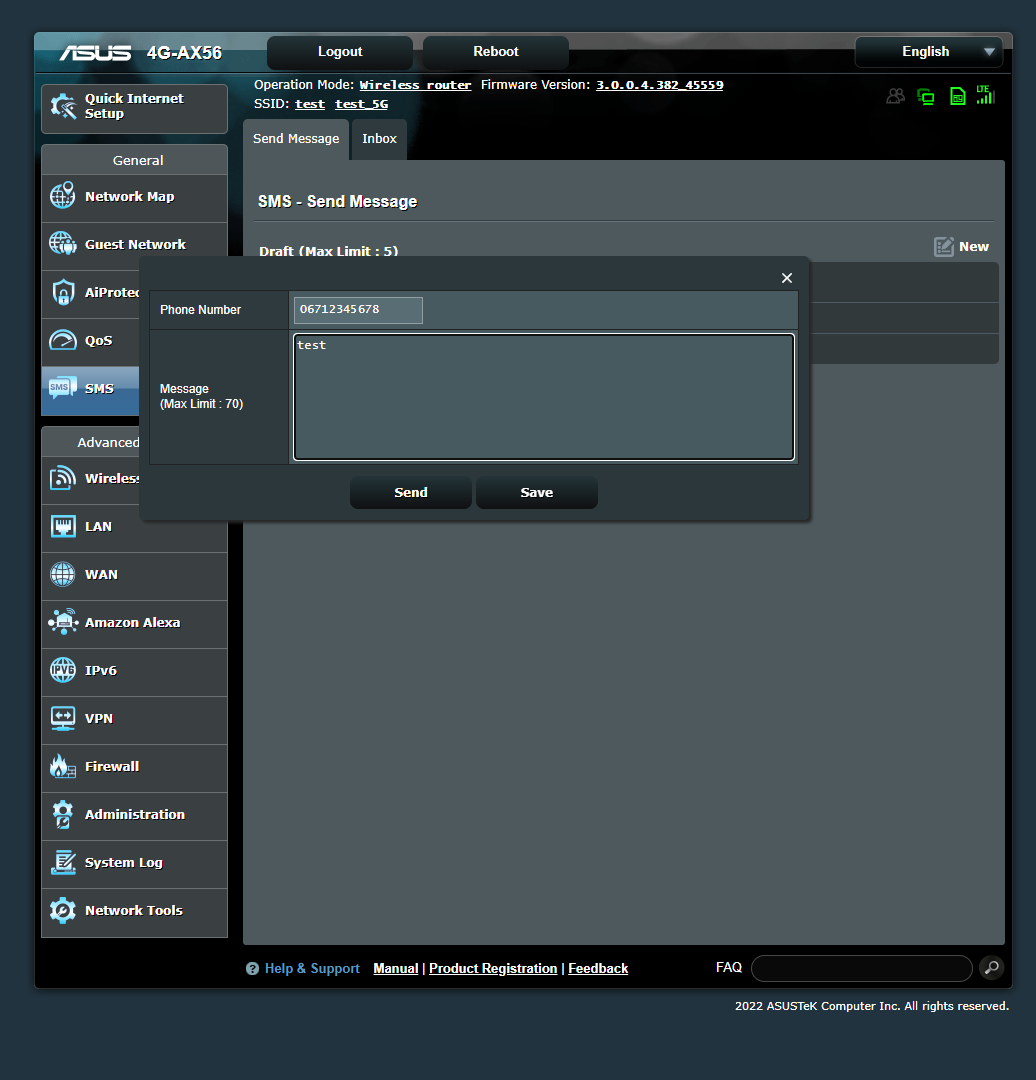Image resolution: width=1036 pixels, height=1080 pixels.
Task: Click the Save button
Action: point(537,492)
